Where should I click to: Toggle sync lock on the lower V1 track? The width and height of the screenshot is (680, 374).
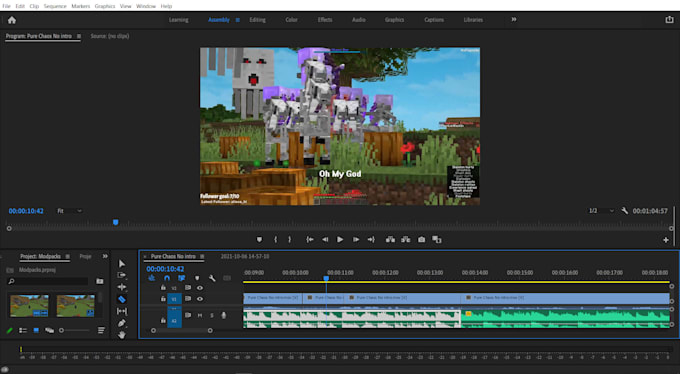pyautogui.click(x=188, y=299)
